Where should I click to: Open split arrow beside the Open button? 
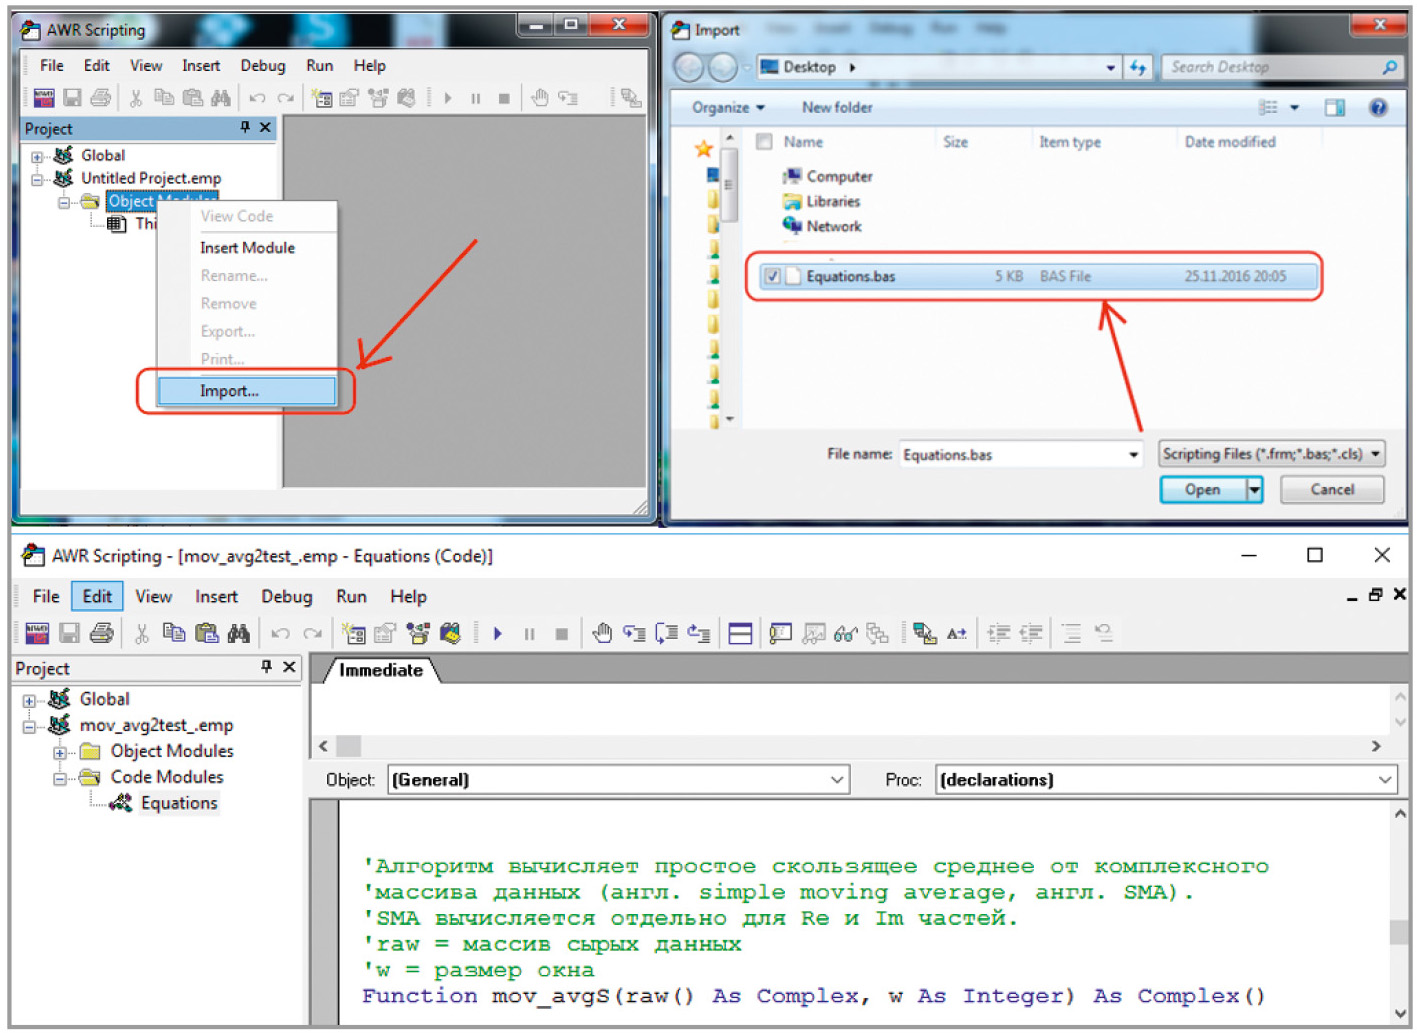[x=1255, y=489]
